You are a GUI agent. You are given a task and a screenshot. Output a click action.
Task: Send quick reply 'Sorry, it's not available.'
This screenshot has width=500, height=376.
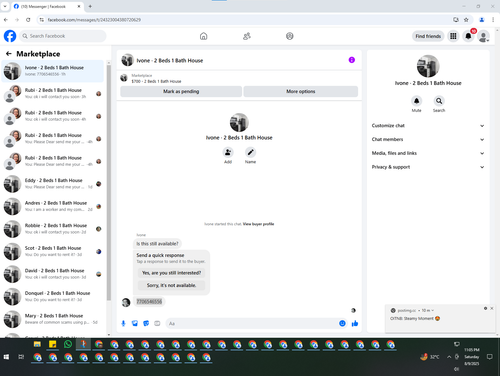pos(171,285)
